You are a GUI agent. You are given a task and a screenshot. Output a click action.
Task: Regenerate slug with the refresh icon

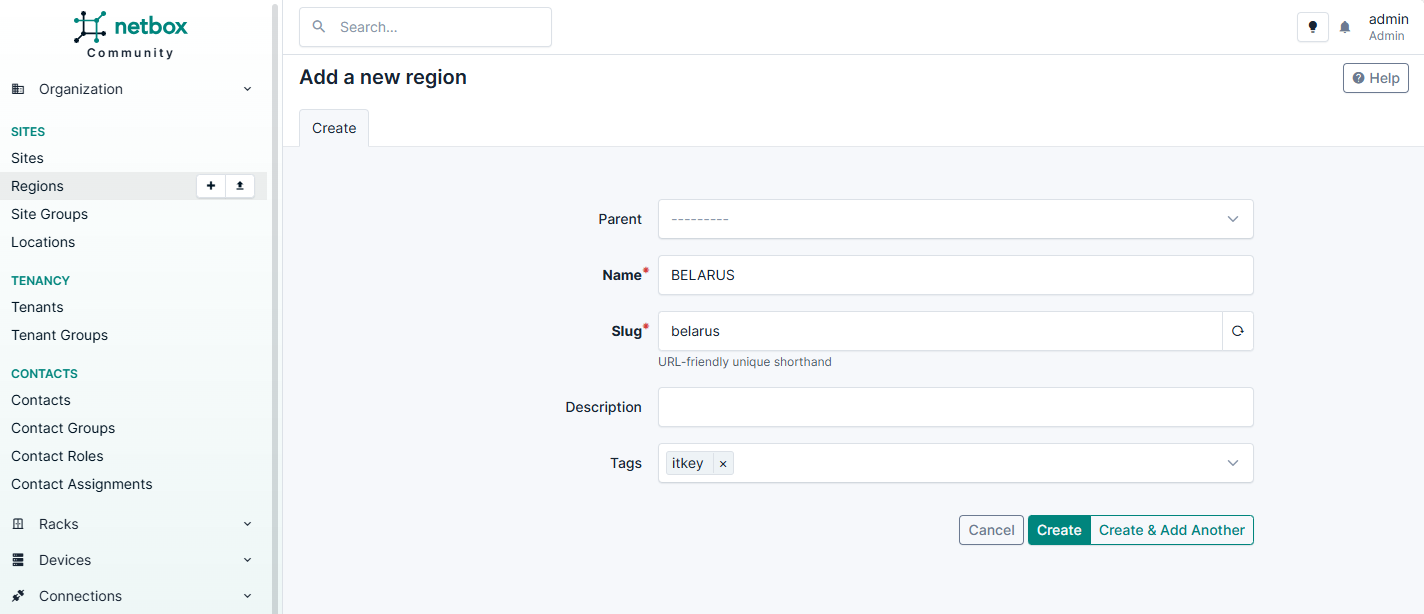coord(1237,331)
